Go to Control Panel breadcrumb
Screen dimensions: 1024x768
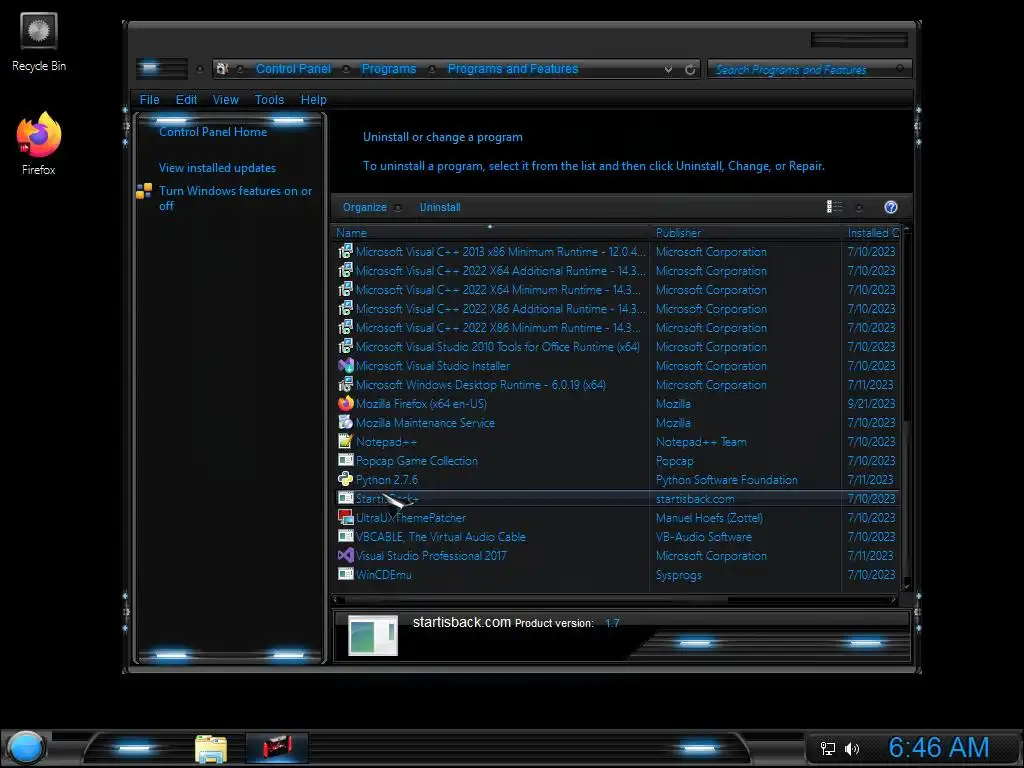293,69
